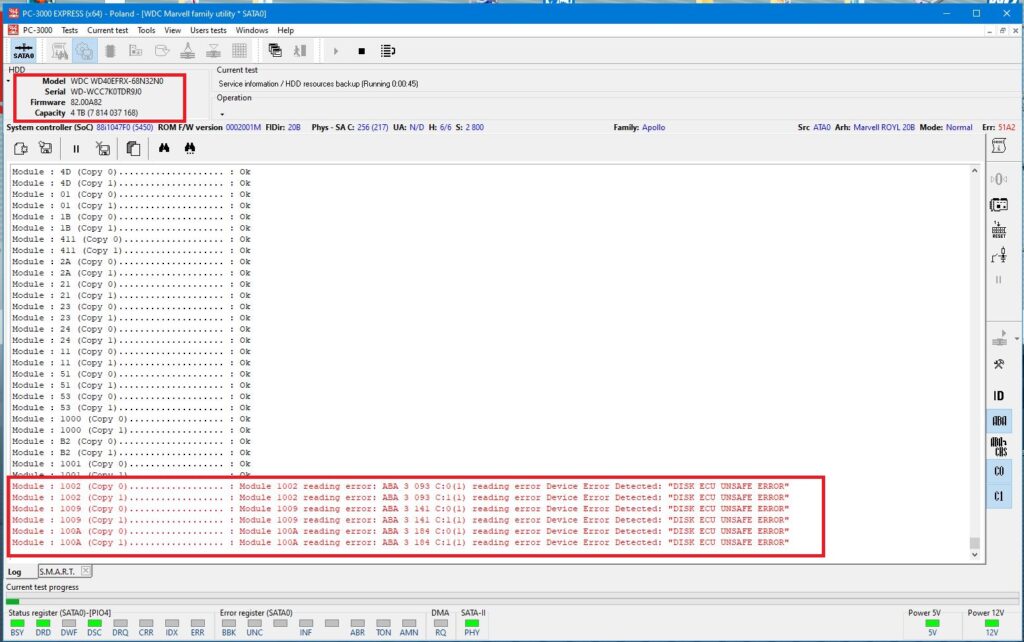Click the Err value 51A2
The height and width of the screenshot is (642, 1024).
[1006, 127]
